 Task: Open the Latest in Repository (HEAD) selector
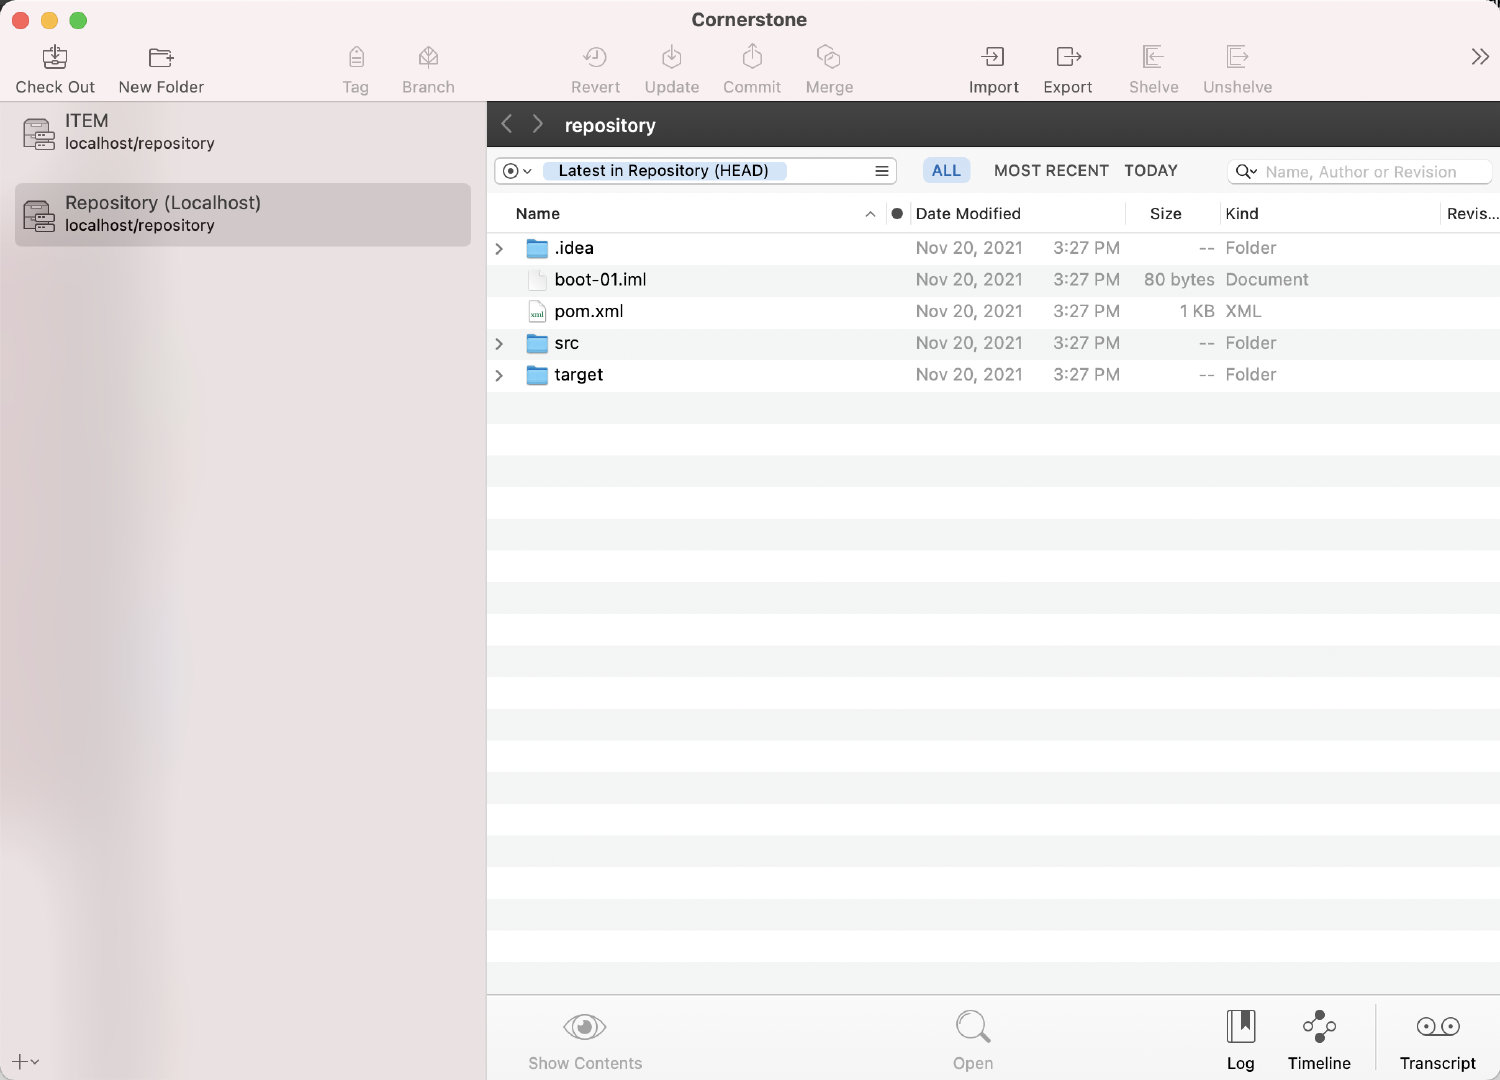[664, 171]
